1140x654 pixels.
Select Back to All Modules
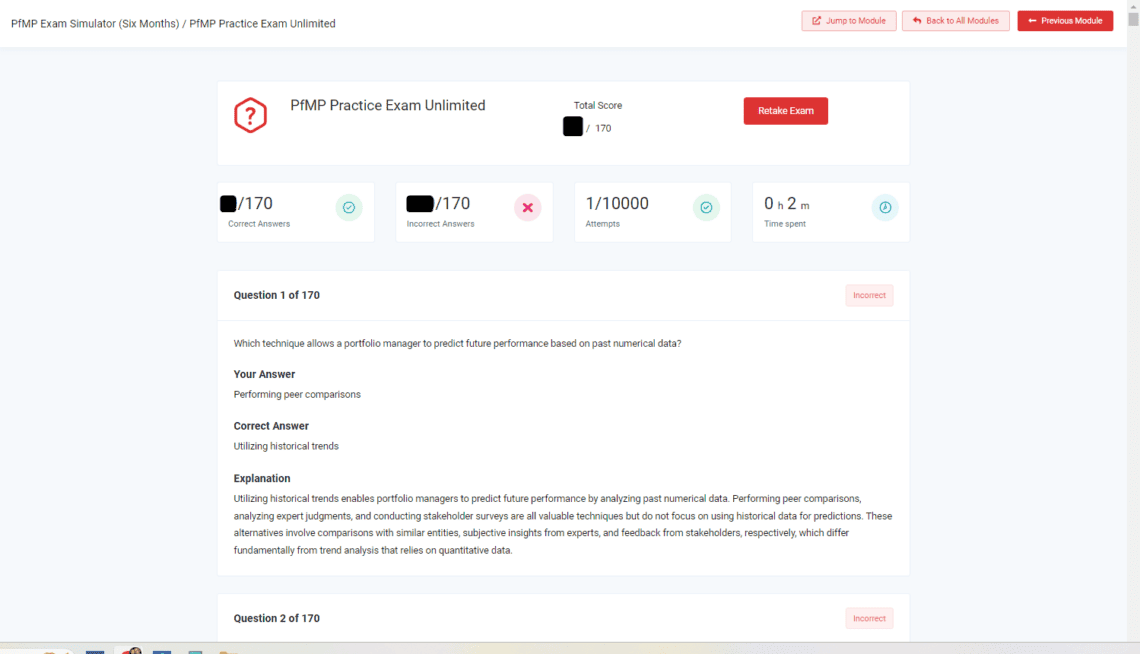tap(955, 20)
